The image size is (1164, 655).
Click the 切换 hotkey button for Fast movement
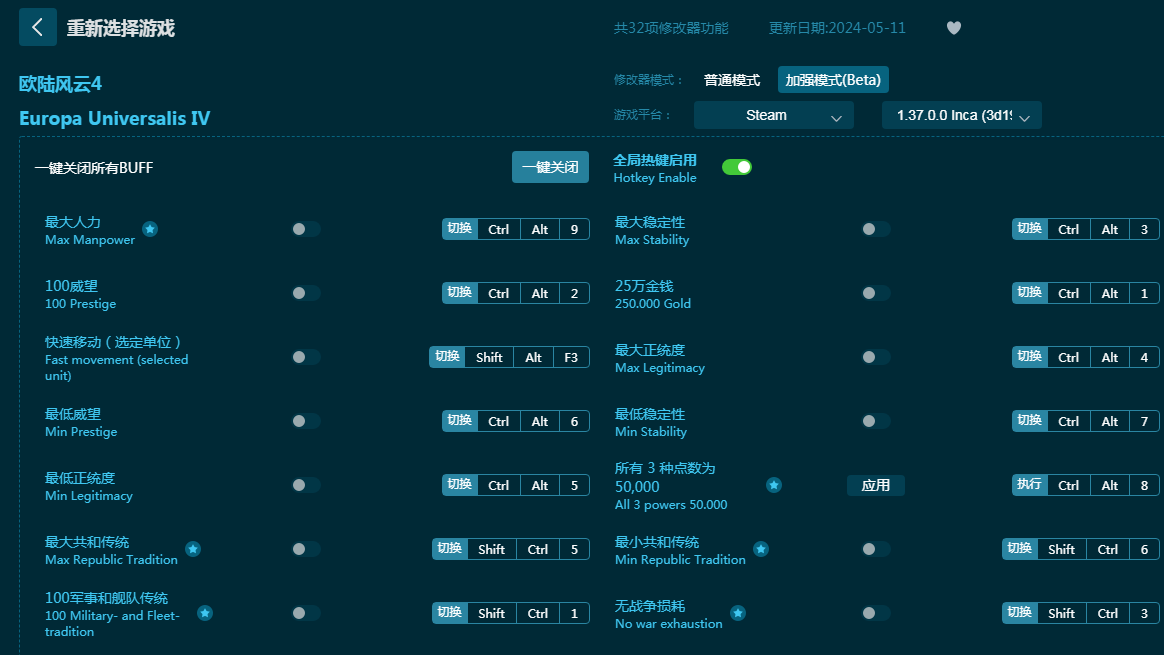click(447, 356)
